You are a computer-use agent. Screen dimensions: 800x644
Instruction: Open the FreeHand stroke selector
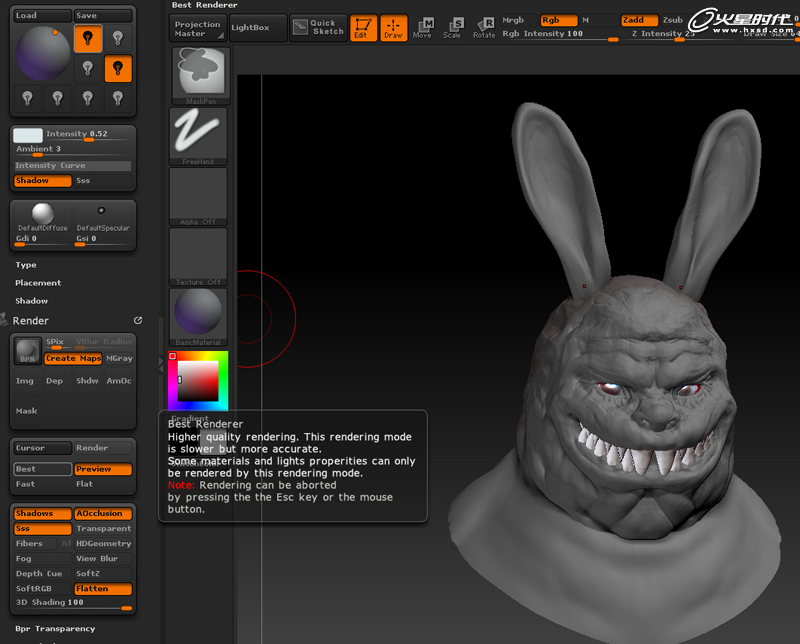pos(198,136)
